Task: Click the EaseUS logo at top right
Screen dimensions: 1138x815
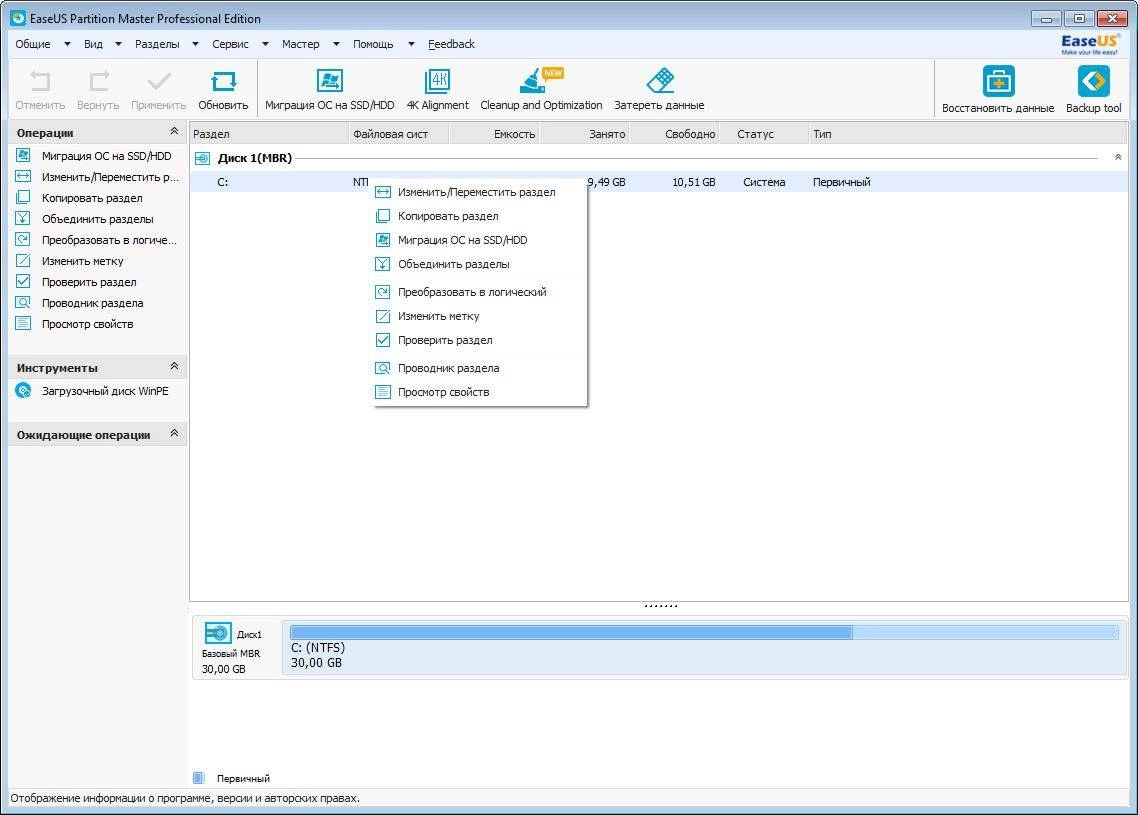Action: (x=1089, y=44)
